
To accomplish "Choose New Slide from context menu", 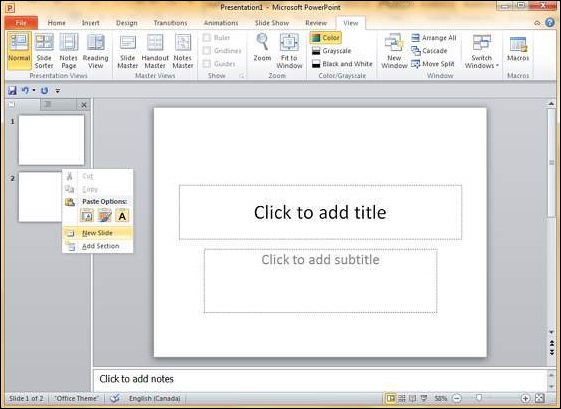I will [98, 233].
